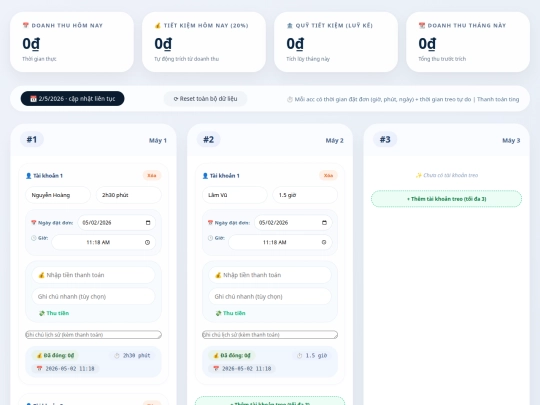Focus Ghi chú nhanh field in machine #2
This screenshot has width=540, height=405.
[x=270, y=296]
